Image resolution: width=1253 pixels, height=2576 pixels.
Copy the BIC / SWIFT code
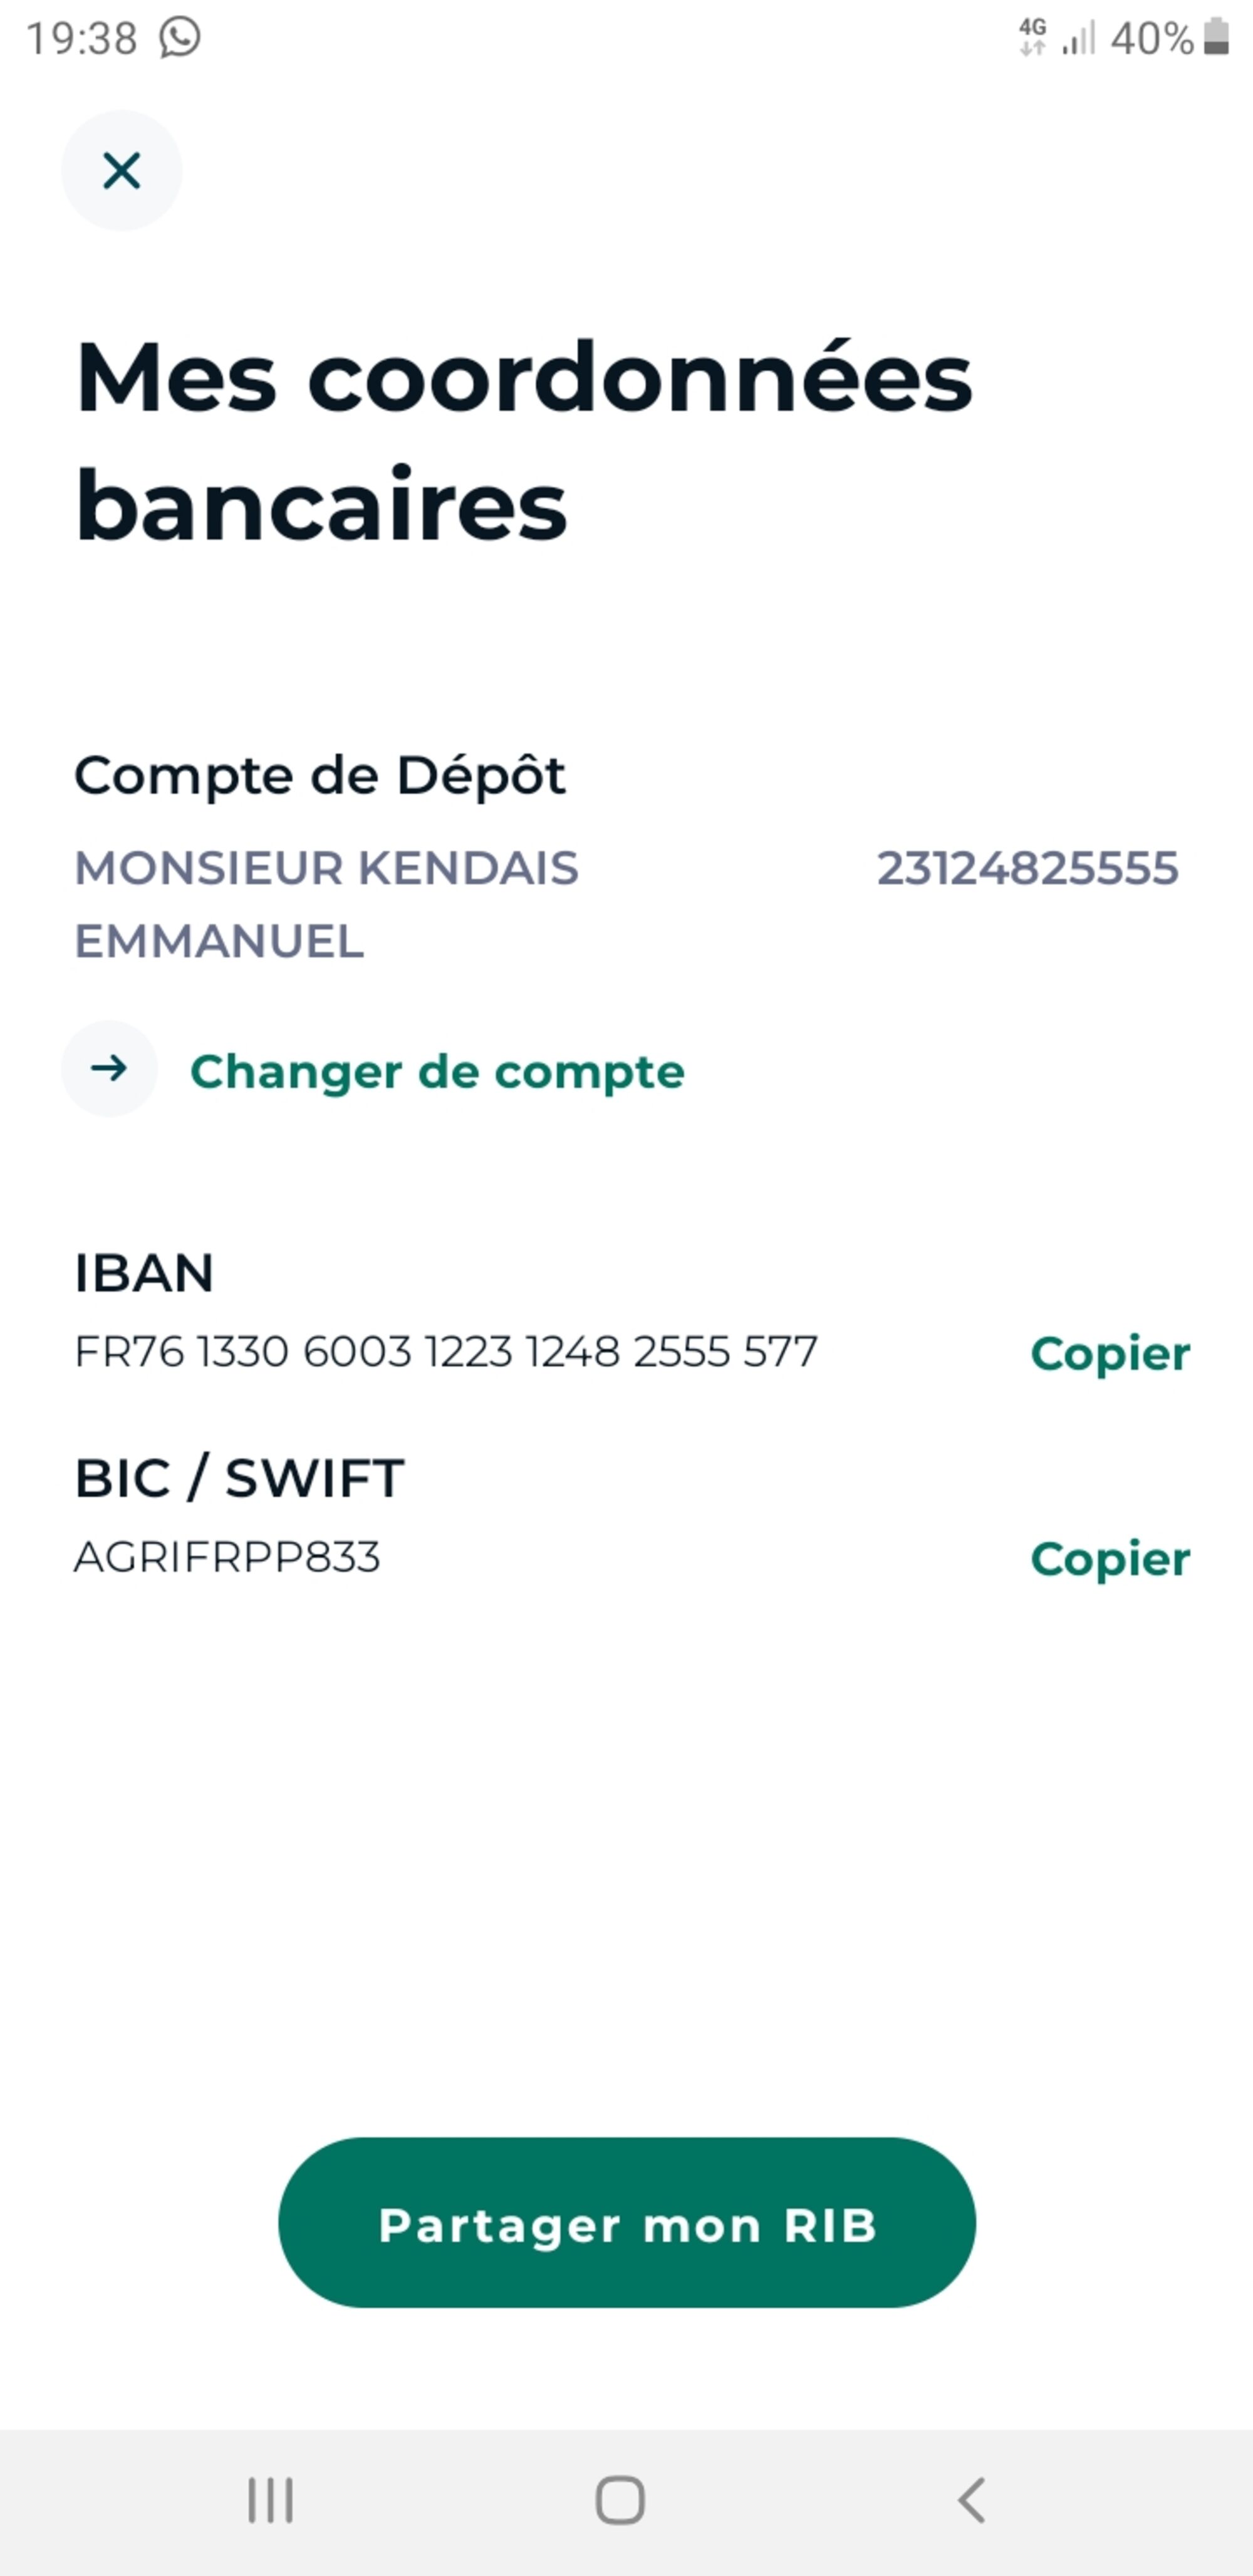tap(1109, 1558)
